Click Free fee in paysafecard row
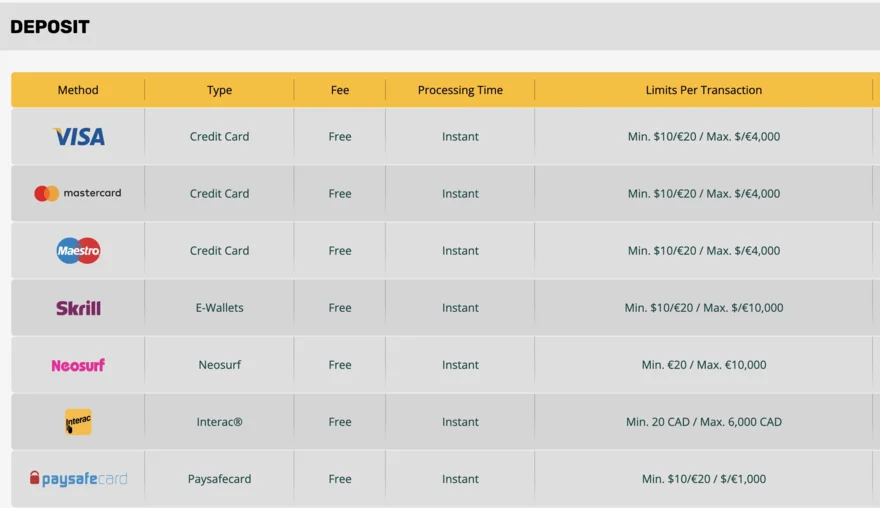Image resolution: width=880 pixels, height=508 pixels. click(x=340, y=479)
